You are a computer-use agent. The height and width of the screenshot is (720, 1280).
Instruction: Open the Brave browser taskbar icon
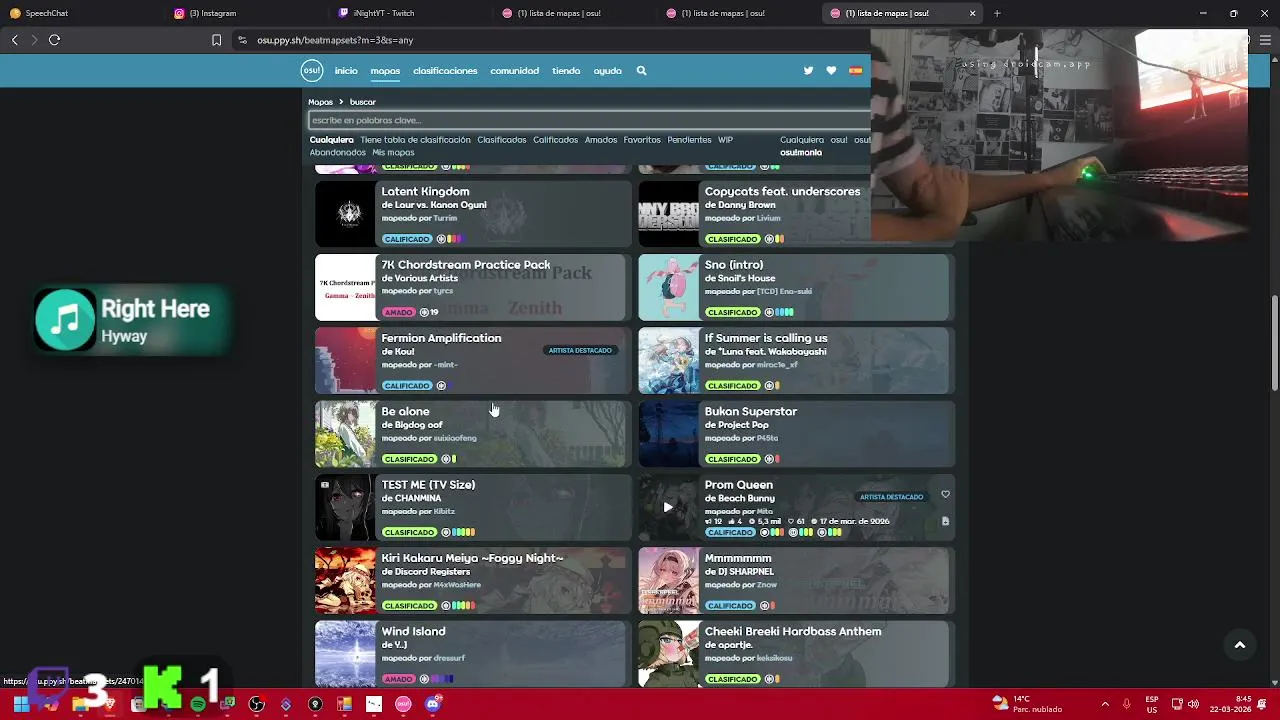pyautogui.click(x=110, y=704)
